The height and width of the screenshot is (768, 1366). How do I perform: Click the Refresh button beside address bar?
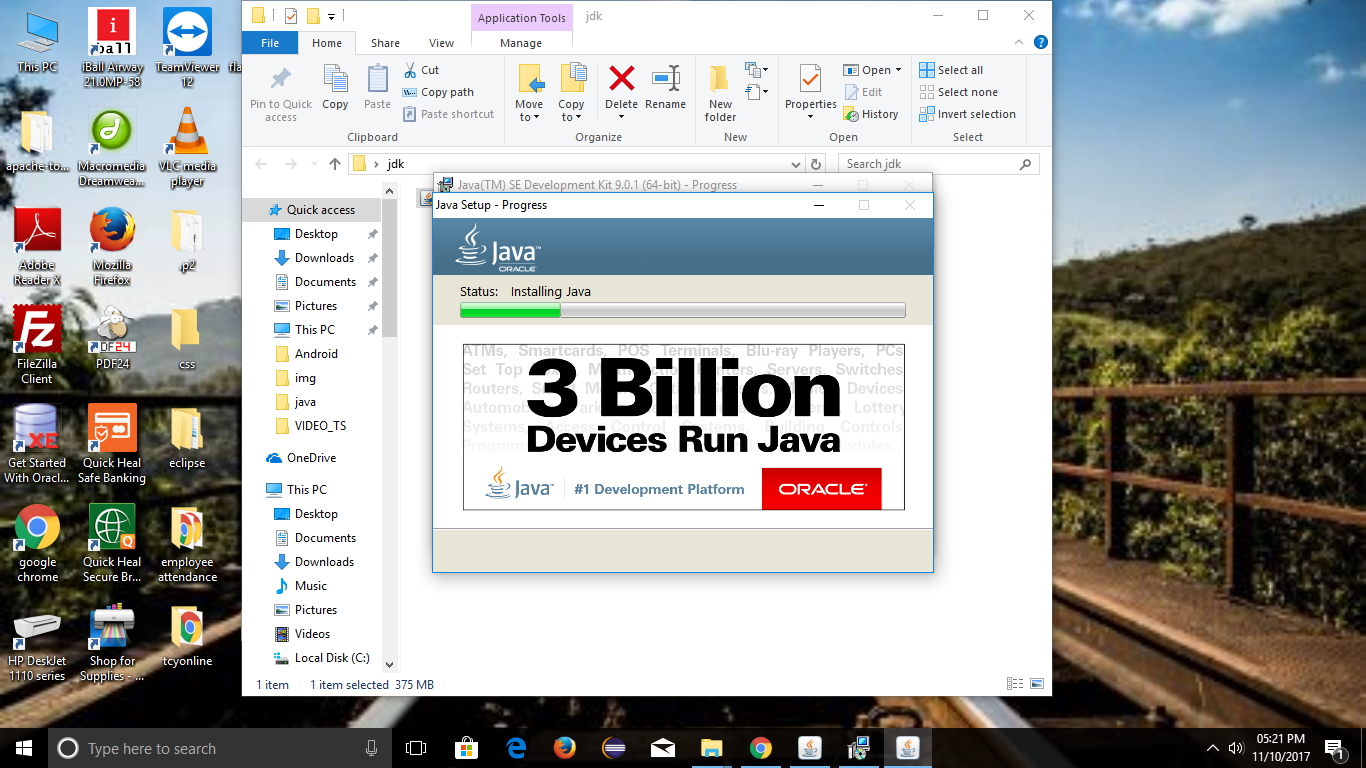pyautogui.click(x=816, y=164)
